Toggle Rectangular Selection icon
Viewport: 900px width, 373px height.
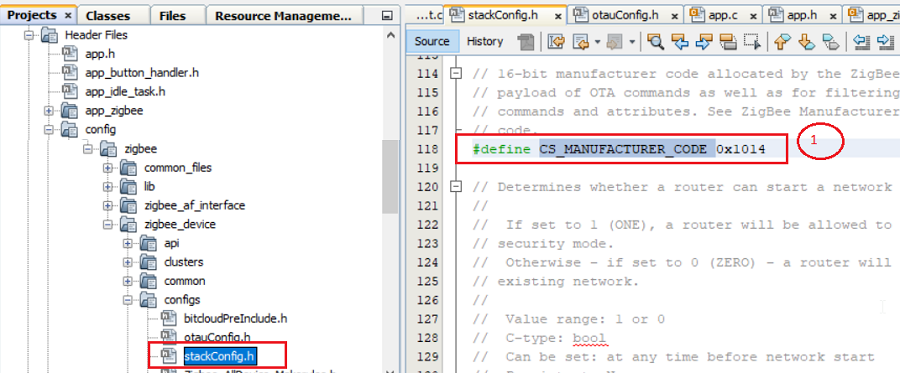(752, 41)
